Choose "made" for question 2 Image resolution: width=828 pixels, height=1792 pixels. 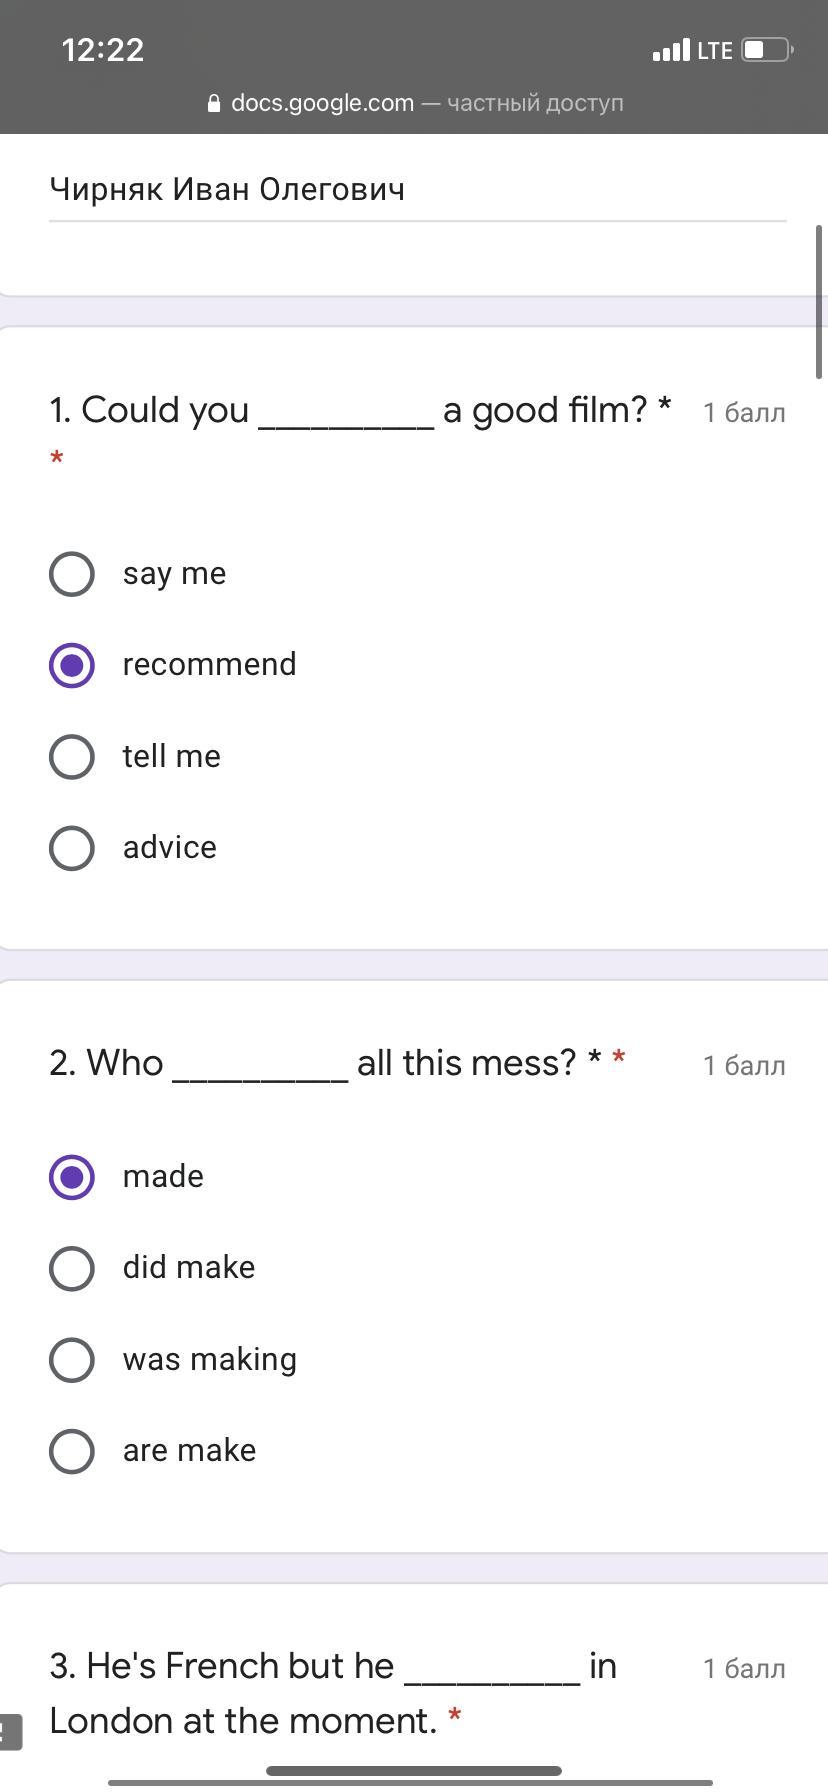point(72,1177)
